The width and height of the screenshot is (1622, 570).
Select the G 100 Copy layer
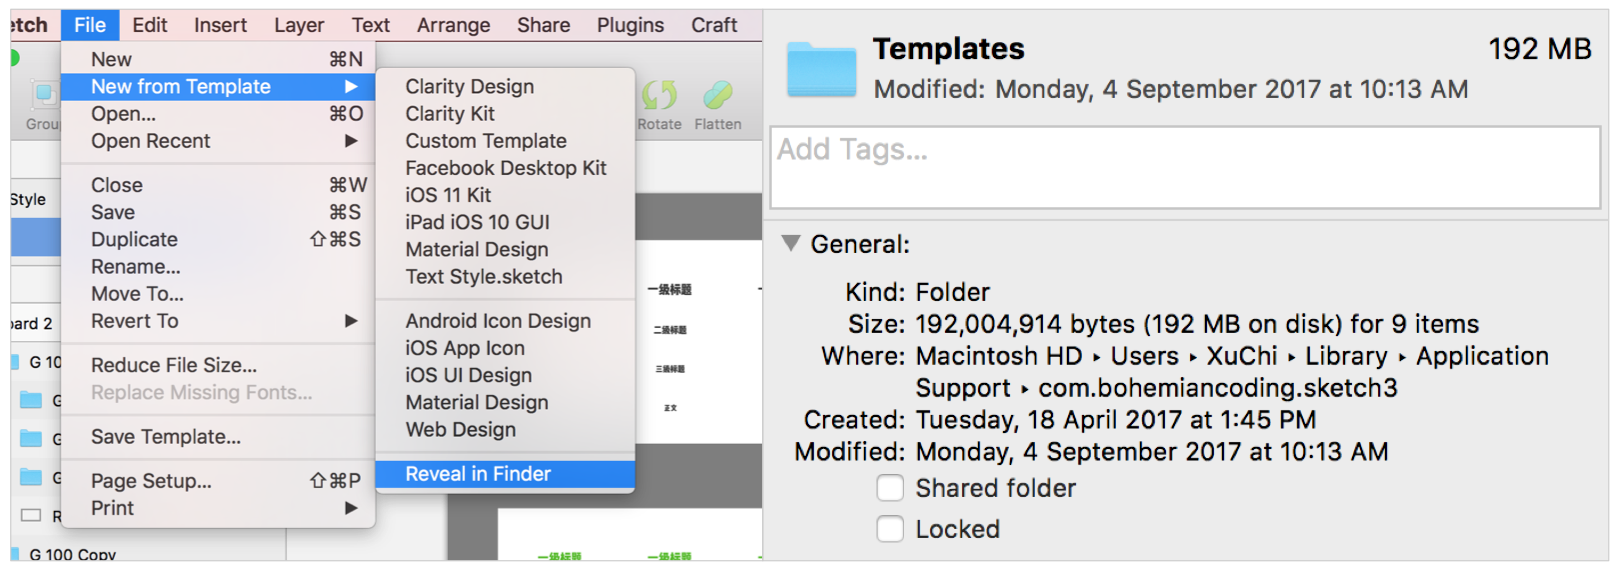click(72, 555)
